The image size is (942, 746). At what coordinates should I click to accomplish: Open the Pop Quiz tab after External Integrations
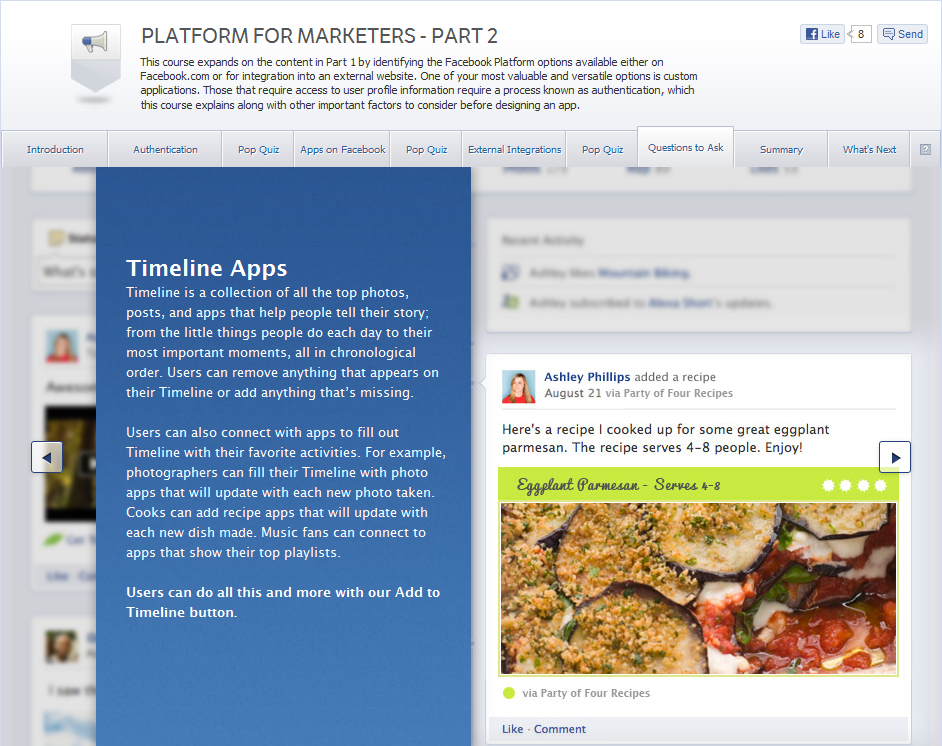(602, 149)
